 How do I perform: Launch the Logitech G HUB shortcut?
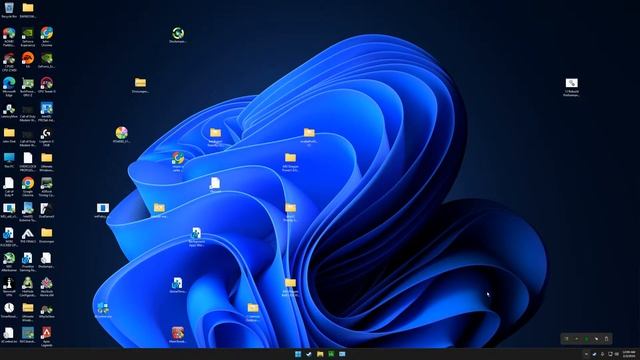click(x=47, y=136)
